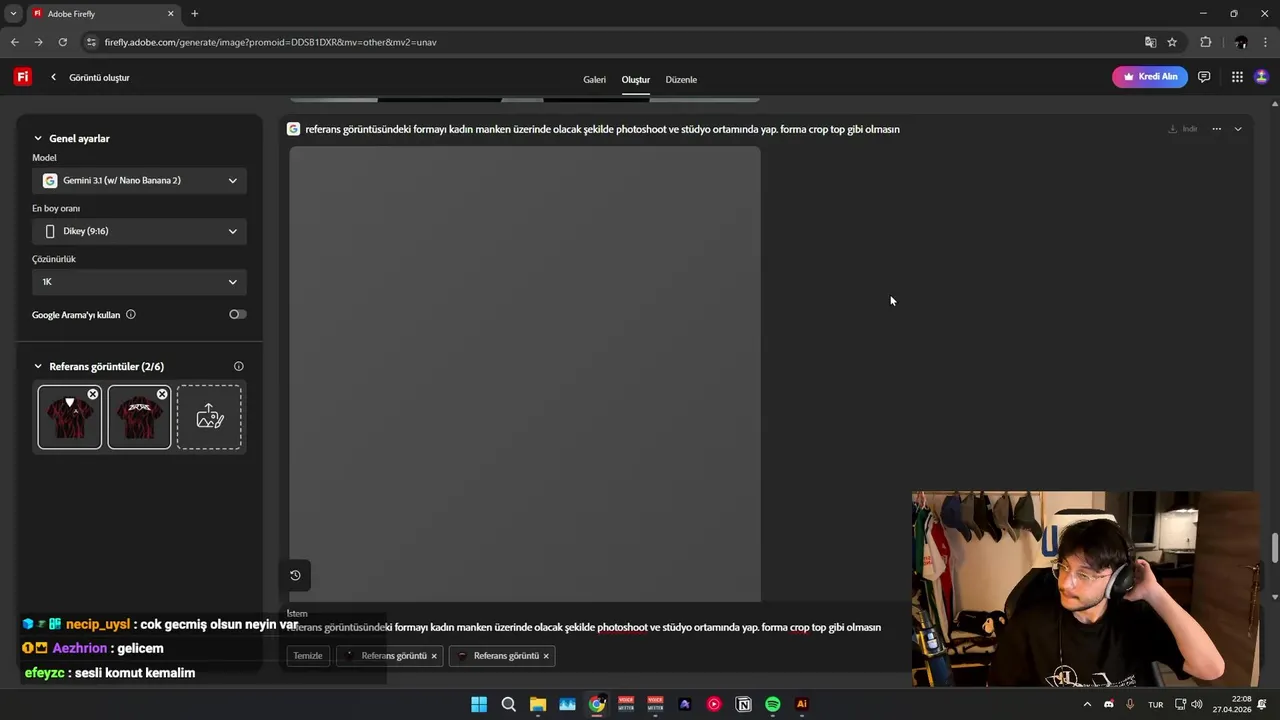Viewport: 1280px width, 720px height.
Task: Click the Google Translate icon in address bar
Action: point(1150,42)
